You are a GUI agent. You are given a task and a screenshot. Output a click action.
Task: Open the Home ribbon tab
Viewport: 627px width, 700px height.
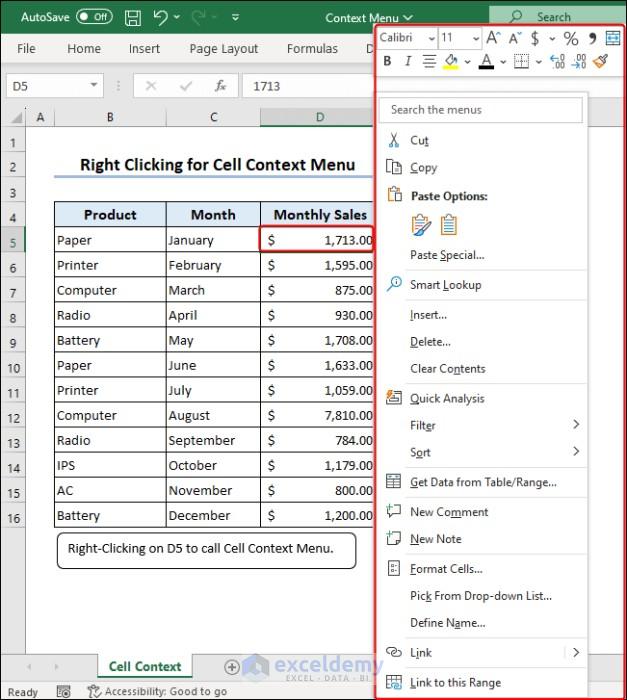pyautogui.click(x=84, y=49)
